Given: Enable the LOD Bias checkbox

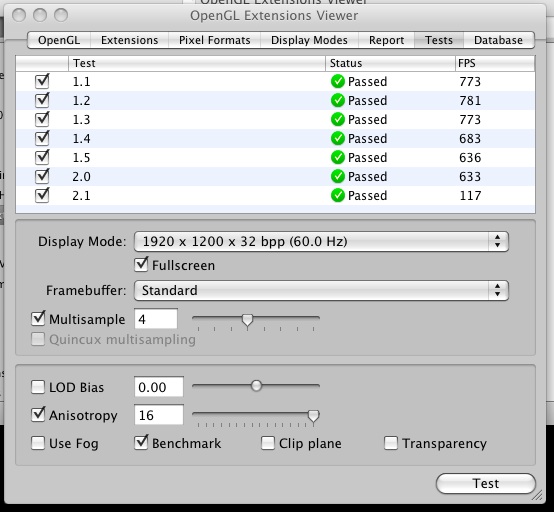Looking at the screenshot, I should click(38, 387).
